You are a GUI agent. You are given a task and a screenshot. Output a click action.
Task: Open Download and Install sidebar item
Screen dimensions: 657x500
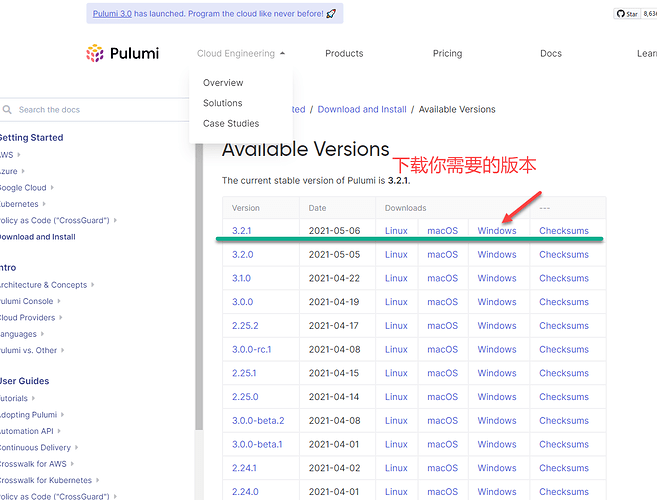[x=38, y=237]
